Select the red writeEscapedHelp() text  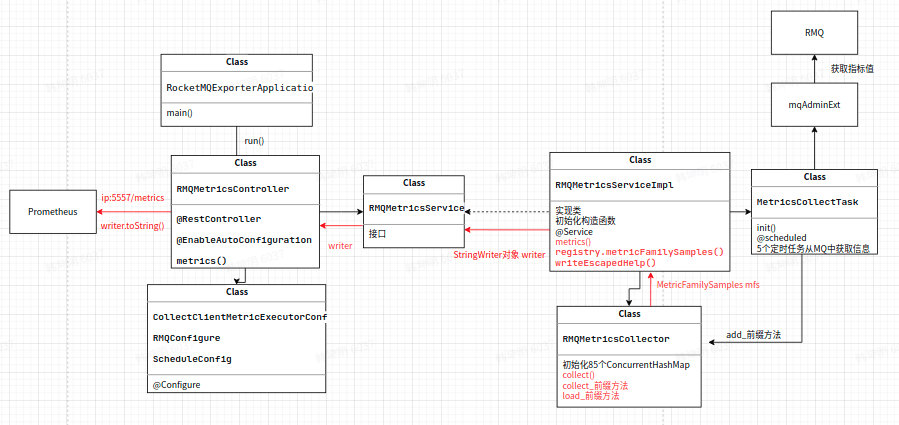click(x=605, y=262)
